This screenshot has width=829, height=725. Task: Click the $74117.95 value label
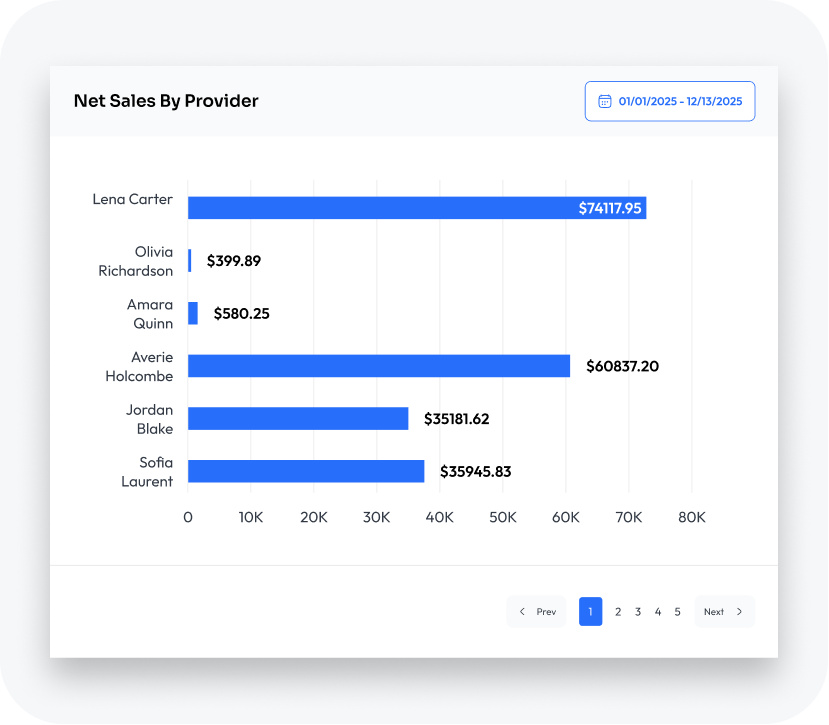click(x=610, y=208)
